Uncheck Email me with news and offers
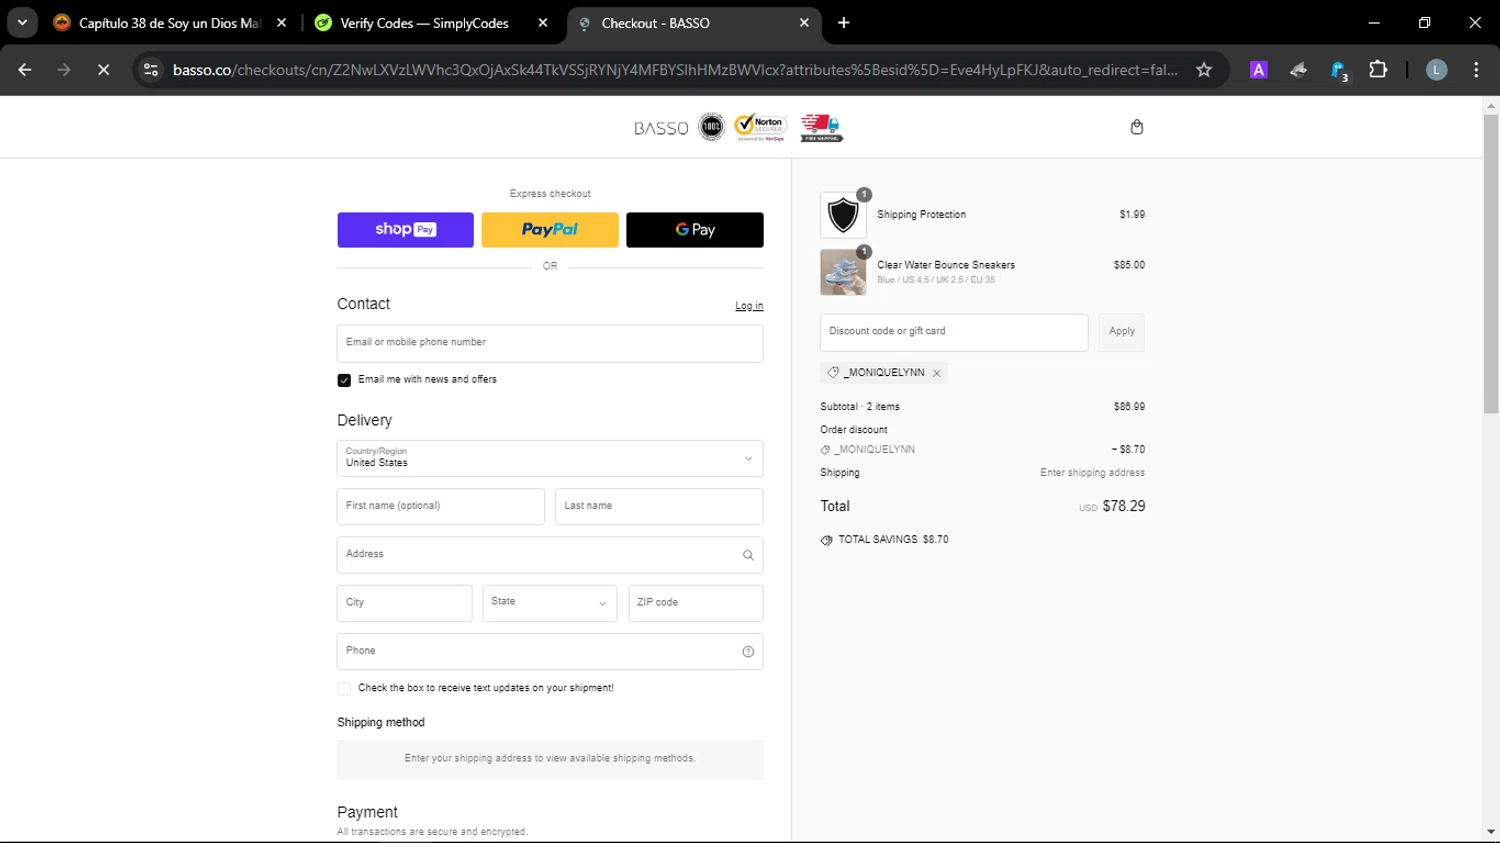The width and height of the screenshot is (1500, 843). click(x=344, y=380)
